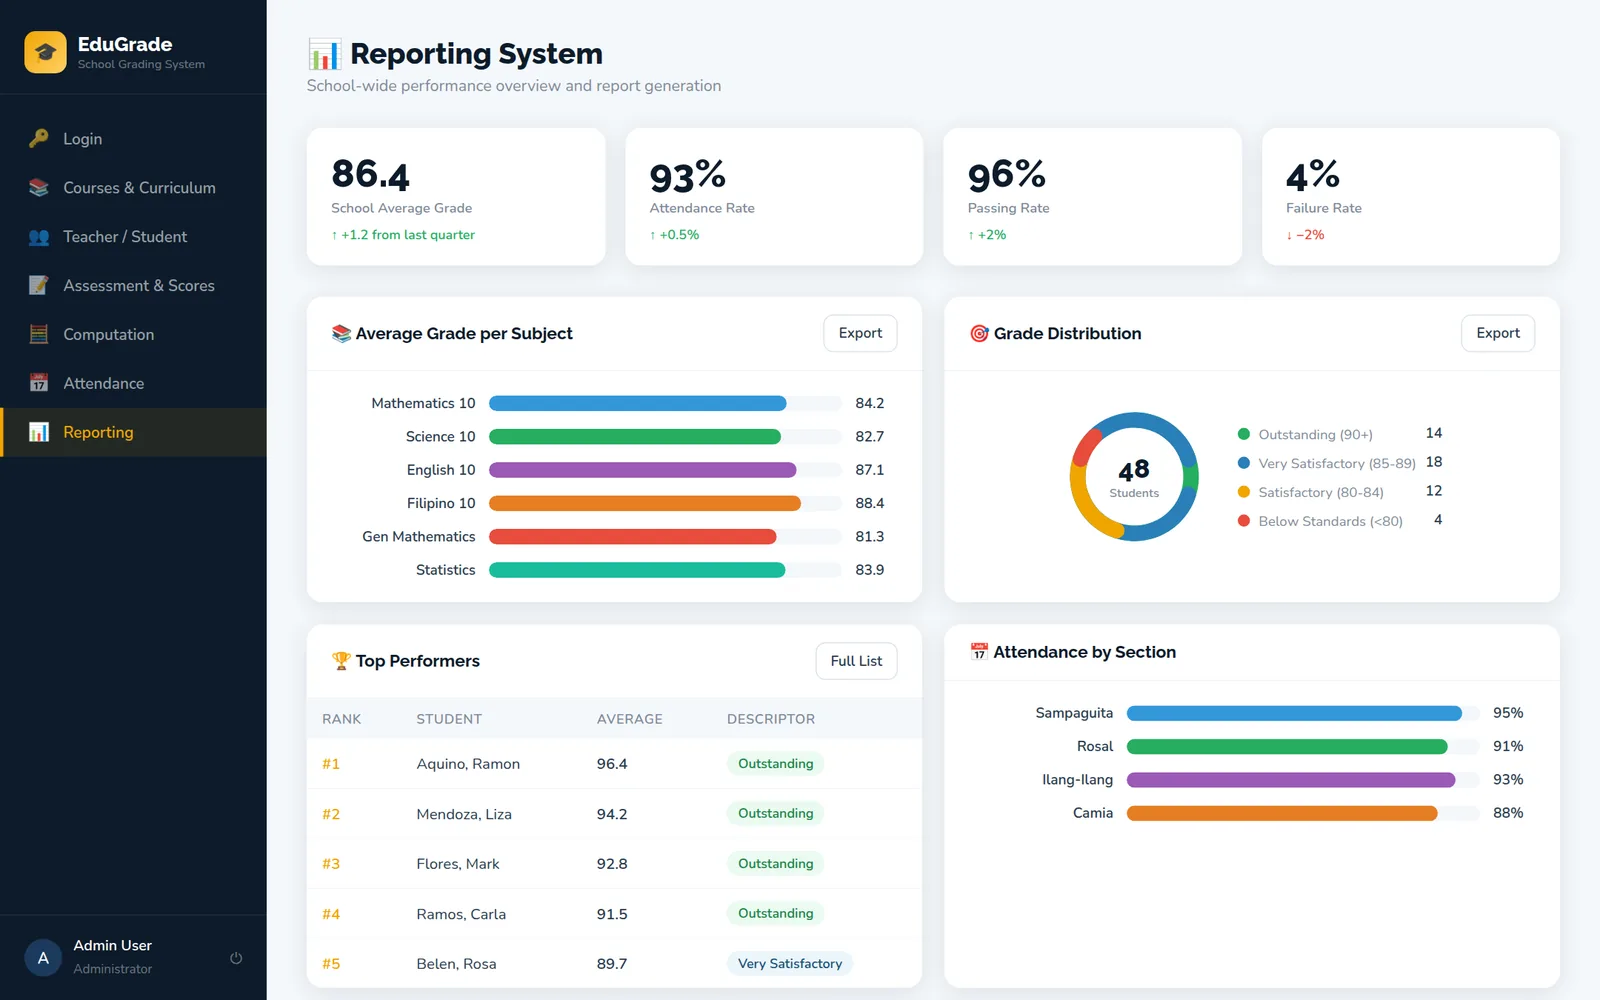1600x1000 pixels.
Task: Click the calendar icon in Attendance by Section
Action: tap(979, 652)
